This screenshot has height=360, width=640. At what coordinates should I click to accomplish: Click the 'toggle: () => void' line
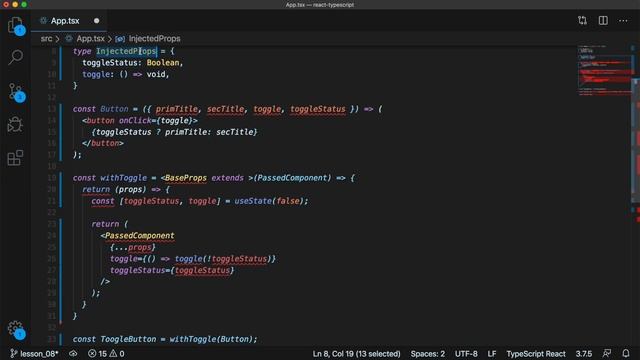click(x=125, y=74)
